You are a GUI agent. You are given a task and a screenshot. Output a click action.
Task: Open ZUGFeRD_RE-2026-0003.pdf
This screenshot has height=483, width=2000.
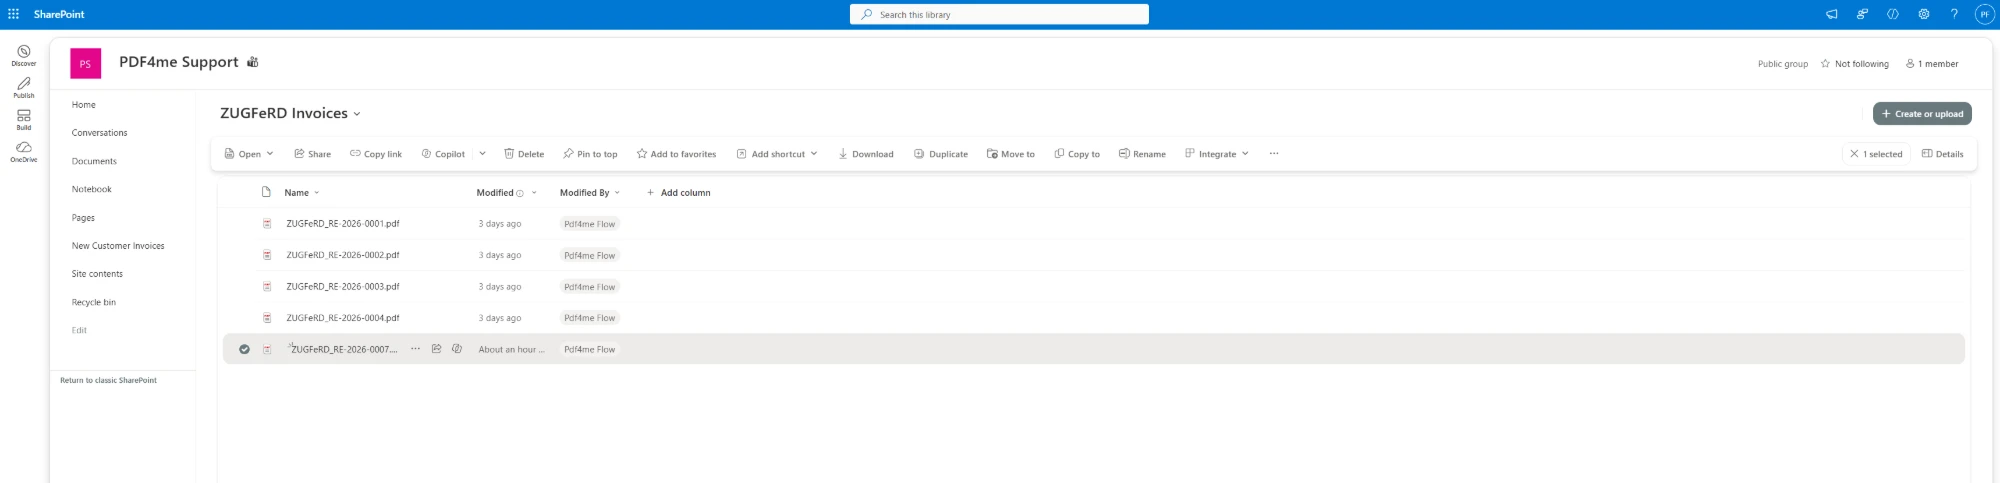coord(342,286)
